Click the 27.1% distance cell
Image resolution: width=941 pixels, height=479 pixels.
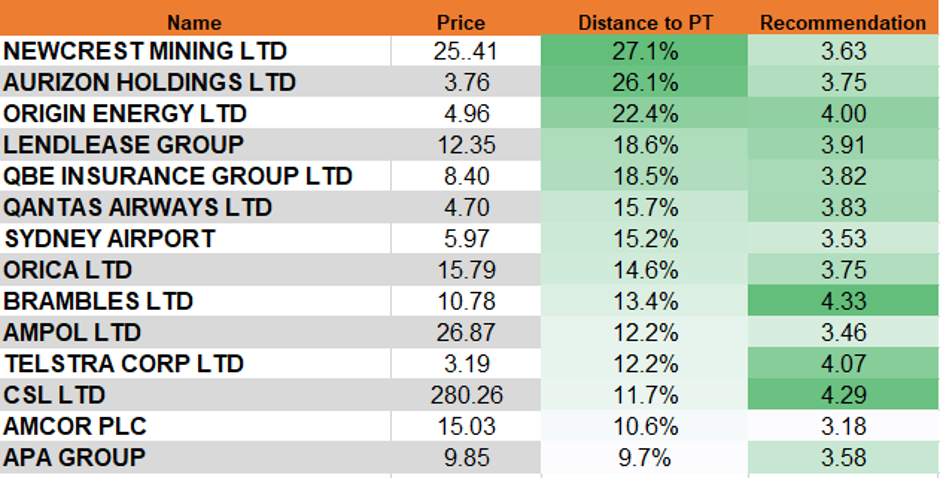coord(645,50)
